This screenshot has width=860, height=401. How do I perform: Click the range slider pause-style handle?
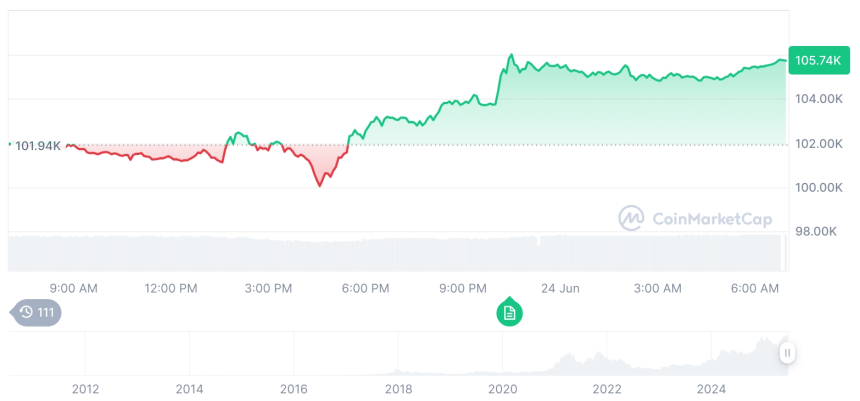[x=788, y=353]
